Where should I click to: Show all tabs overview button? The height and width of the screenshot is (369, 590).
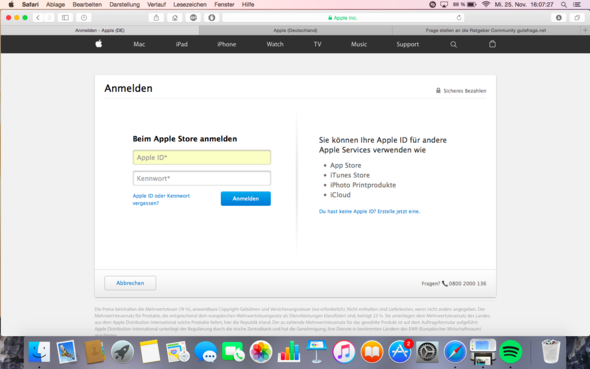click(577, 18)
